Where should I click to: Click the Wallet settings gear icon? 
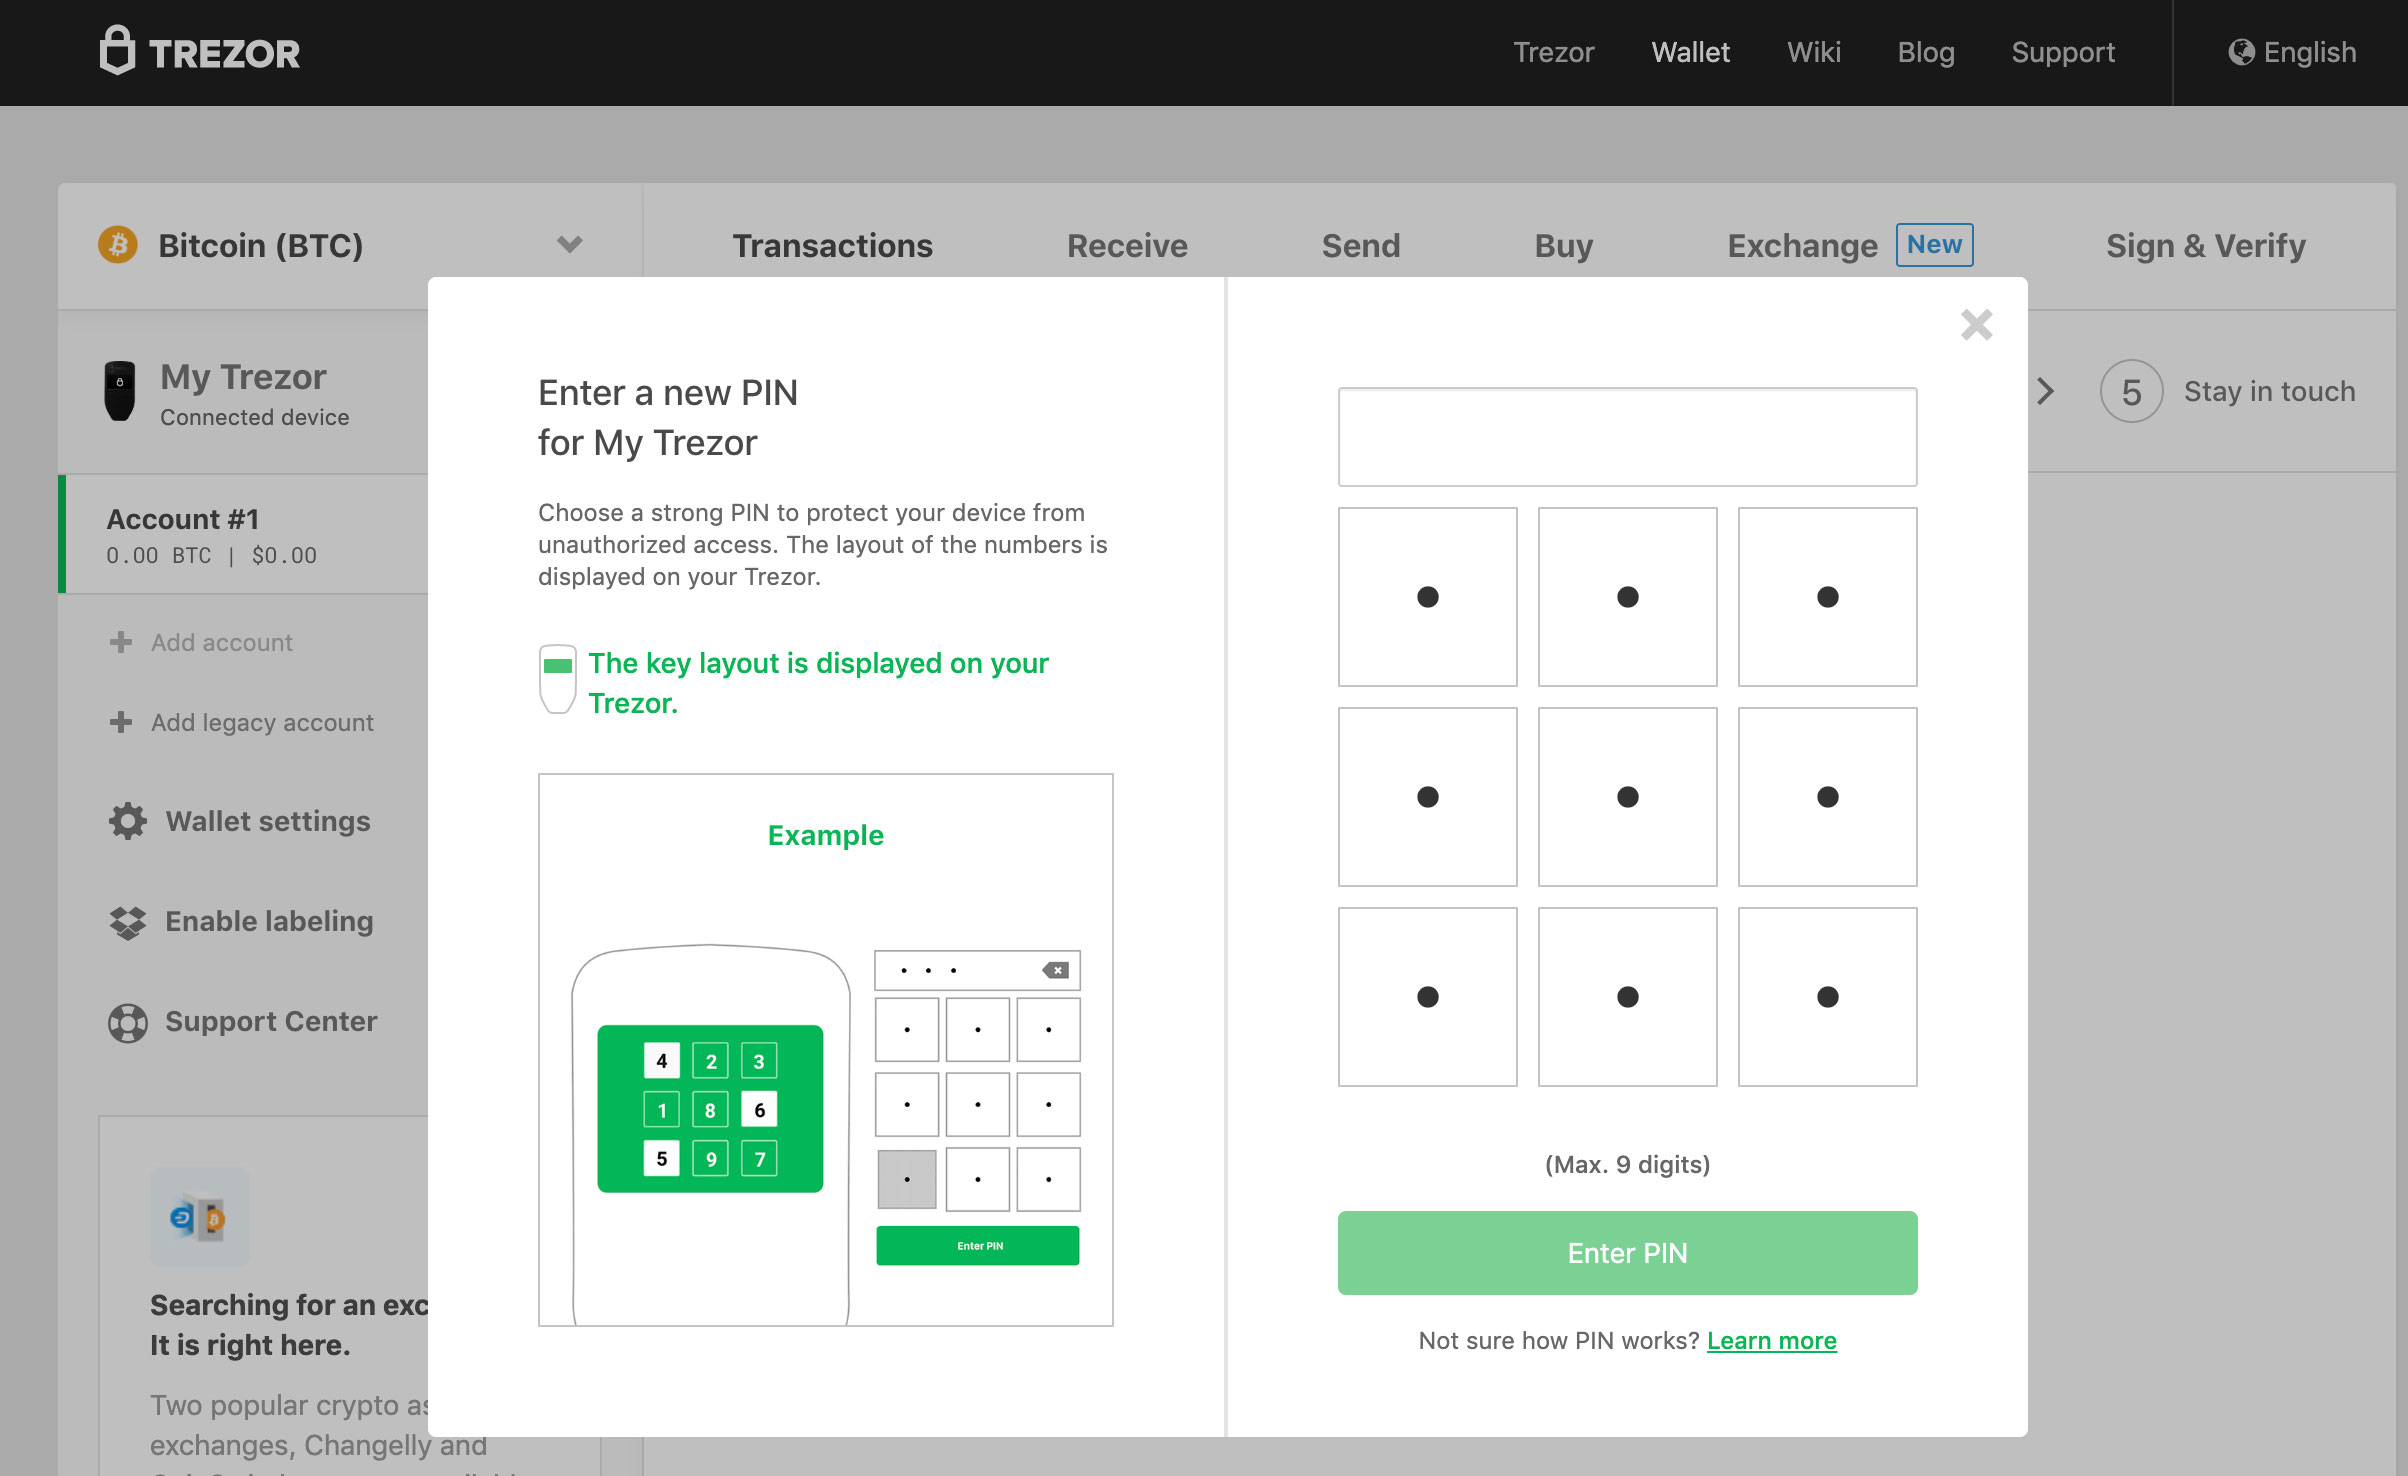(128, 821)
